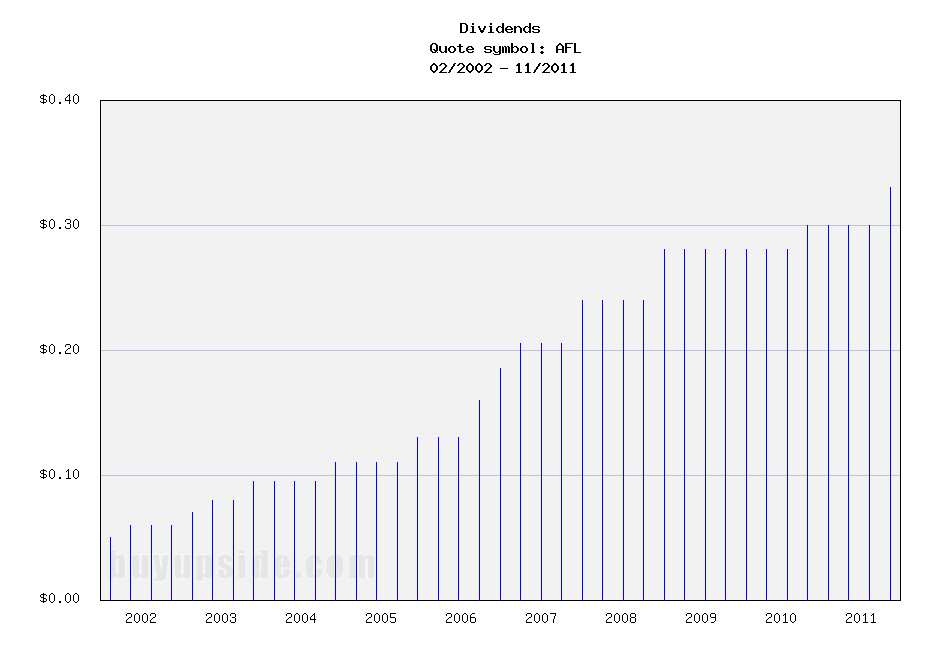950x650 pixels.
Task: Click the '2007' year label
Action: pos(542,618)
